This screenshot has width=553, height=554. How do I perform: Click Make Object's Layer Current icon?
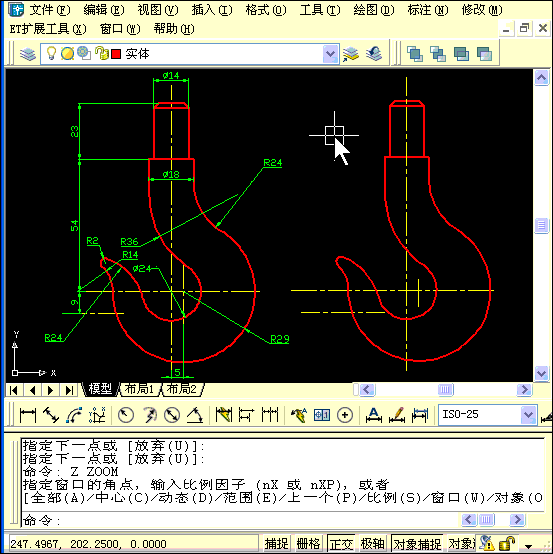[x=351, y=54]
